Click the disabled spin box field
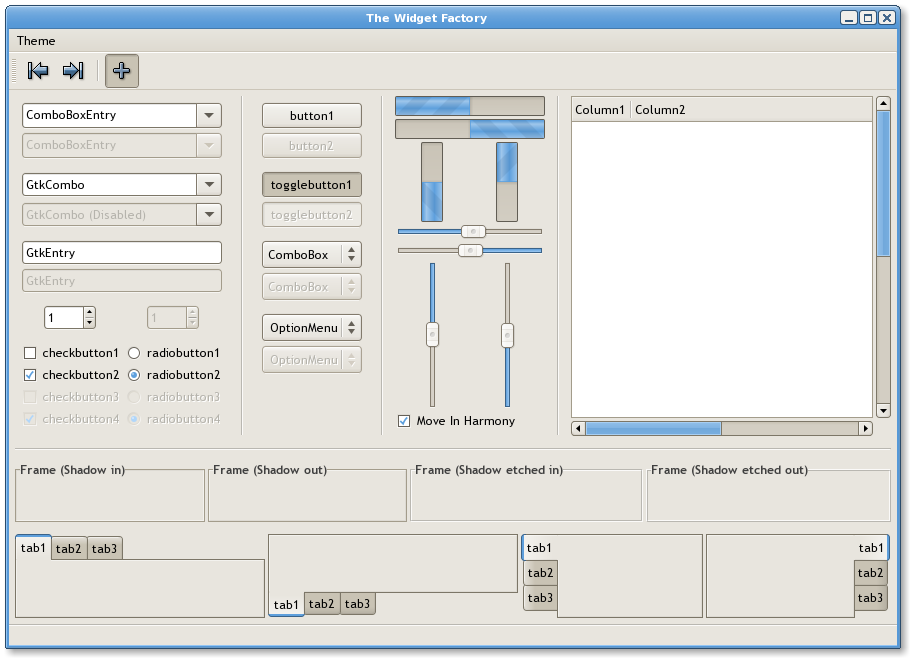 click(x=167, y=318)
